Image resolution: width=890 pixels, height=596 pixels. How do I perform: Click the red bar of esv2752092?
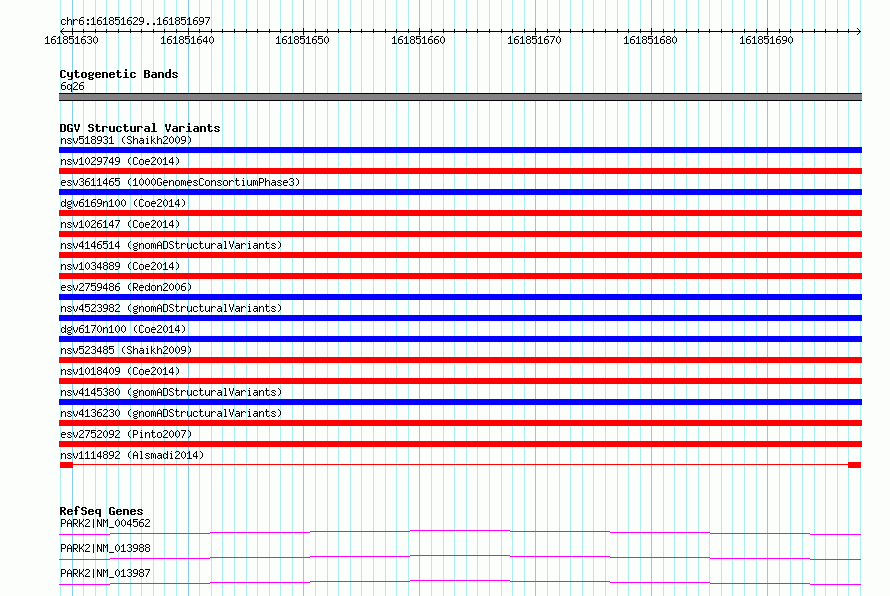tap(460, 444)
